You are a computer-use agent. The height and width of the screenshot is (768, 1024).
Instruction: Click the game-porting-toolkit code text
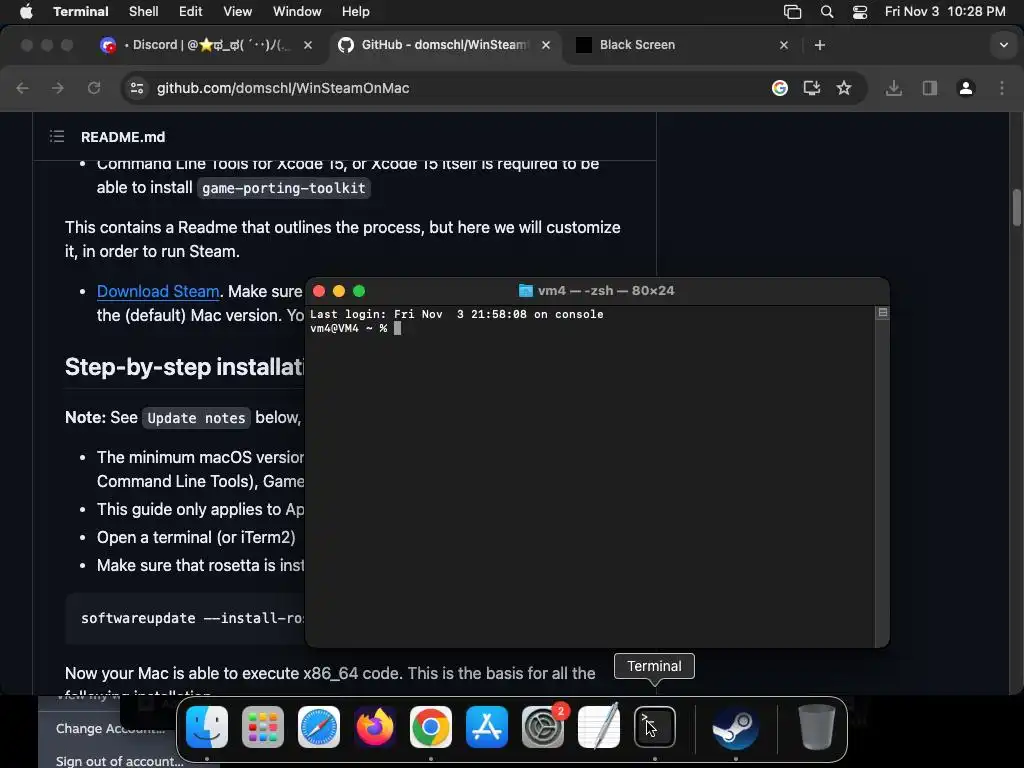[283, 188]
